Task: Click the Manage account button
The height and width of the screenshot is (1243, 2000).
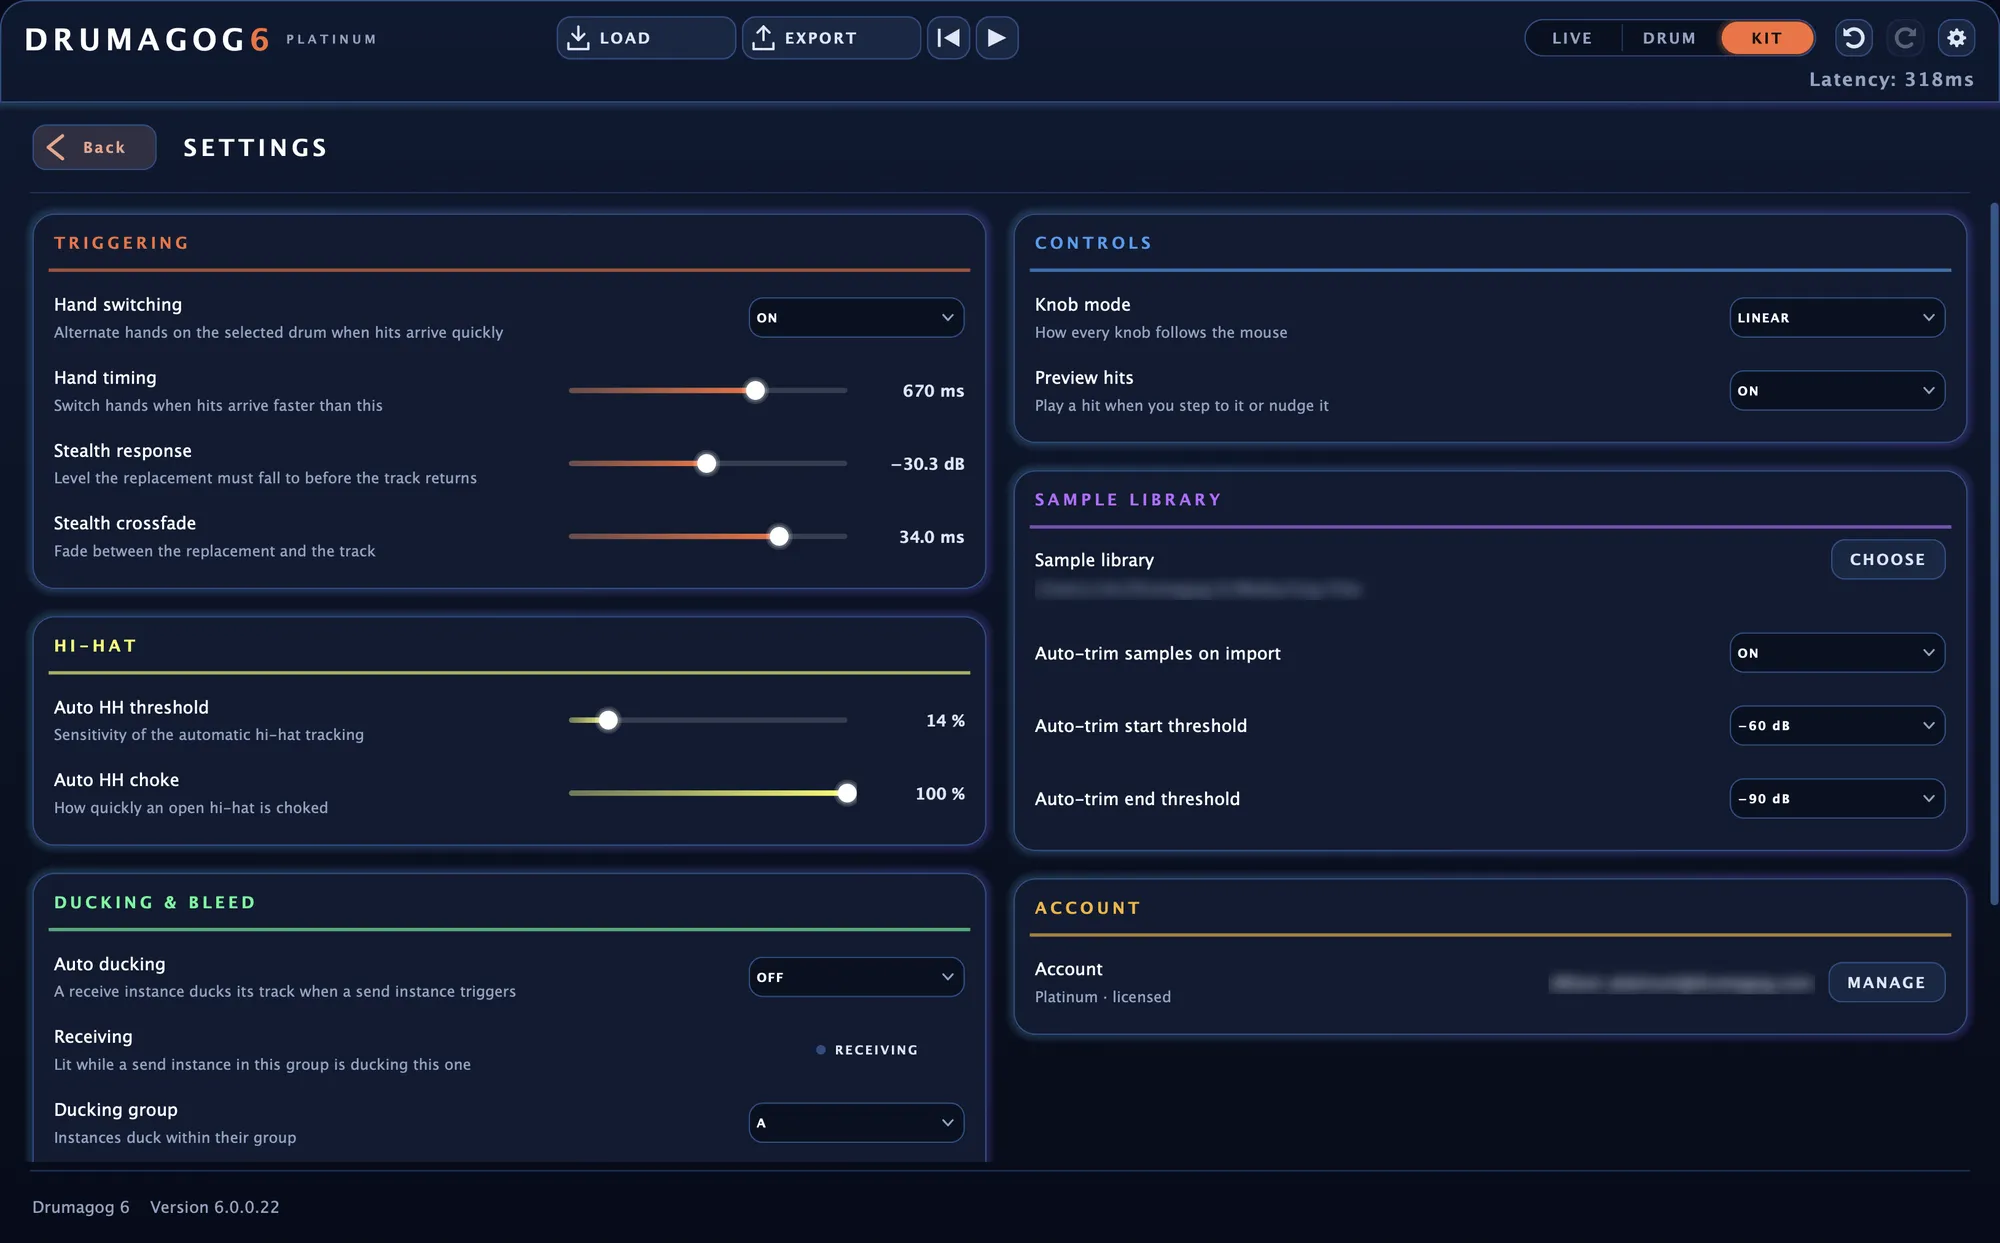Action: point(1887,982)
